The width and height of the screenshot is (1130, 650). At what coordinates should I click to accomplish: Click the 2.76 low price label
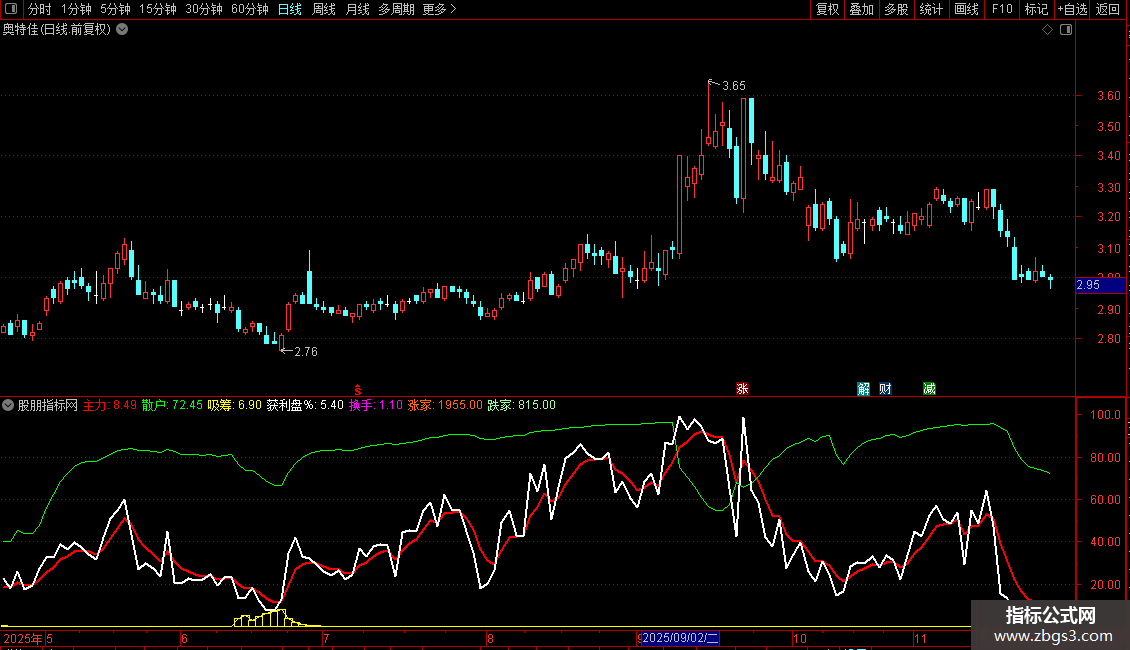(x=306, y=352)
